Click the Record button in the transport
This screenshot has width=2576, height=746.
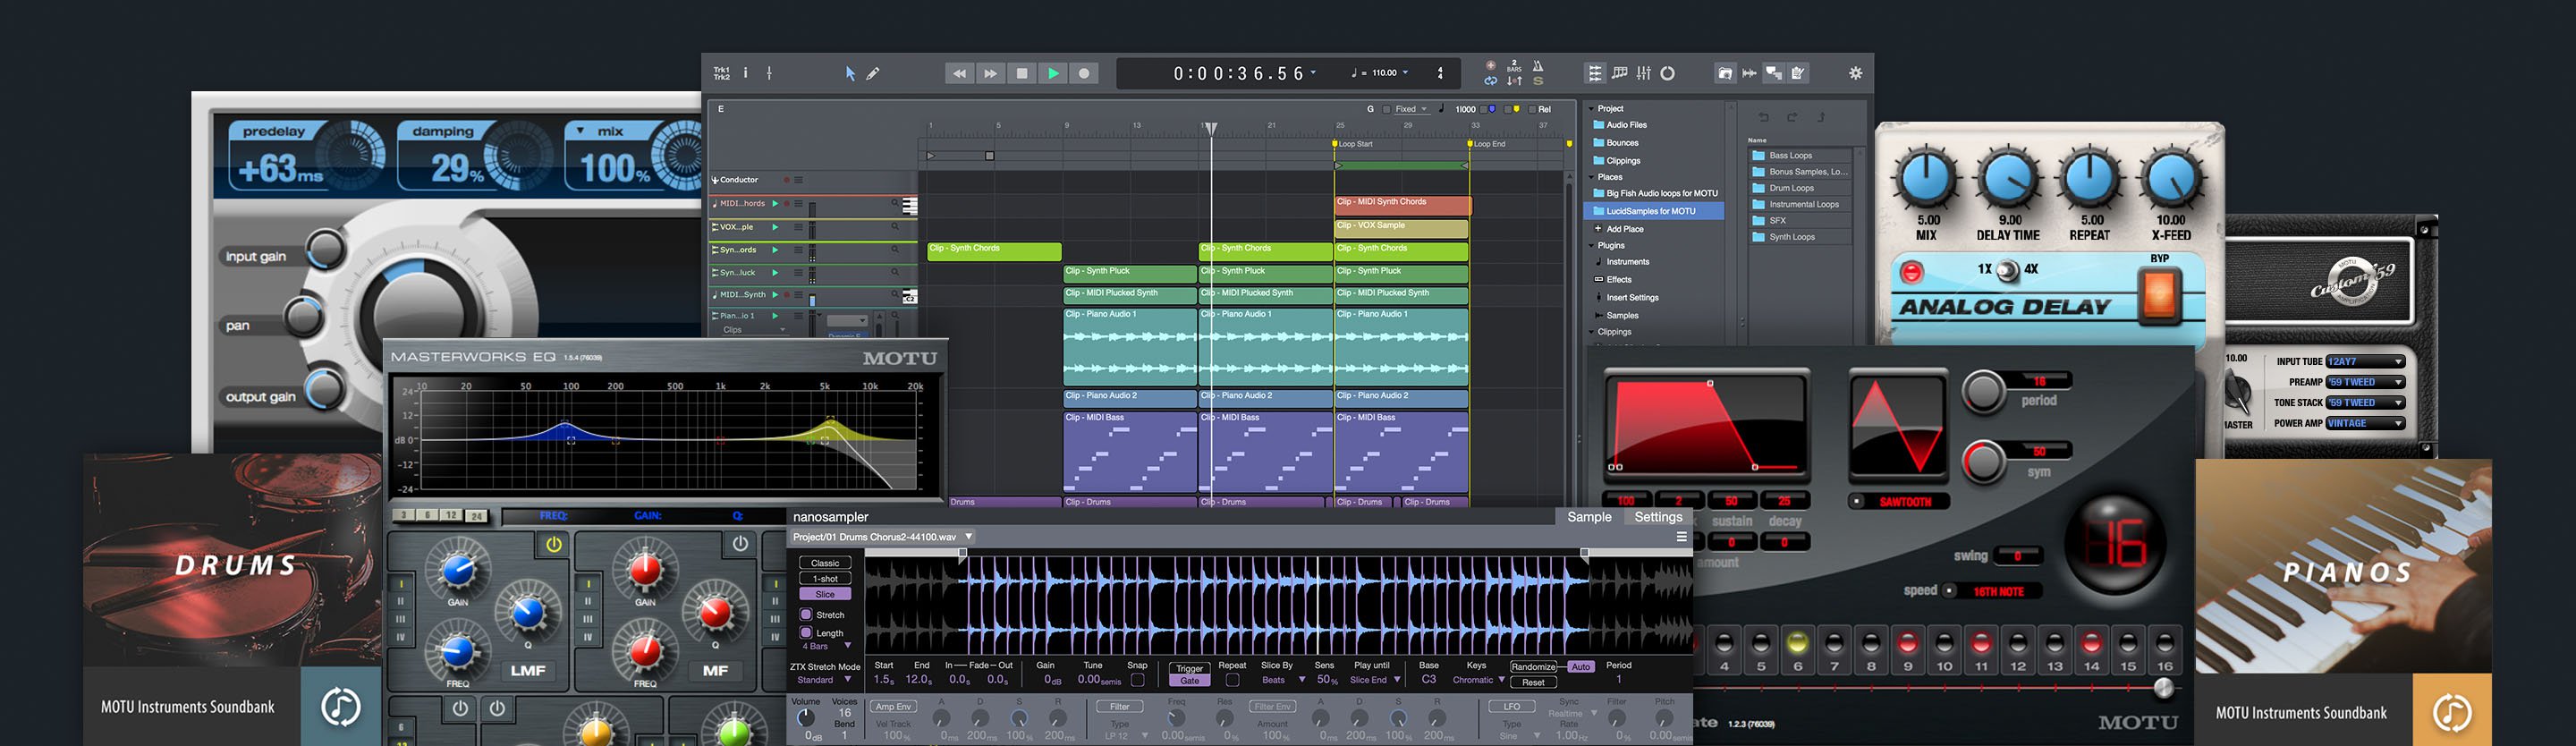pyautogui.click(x=1084, y=73)
